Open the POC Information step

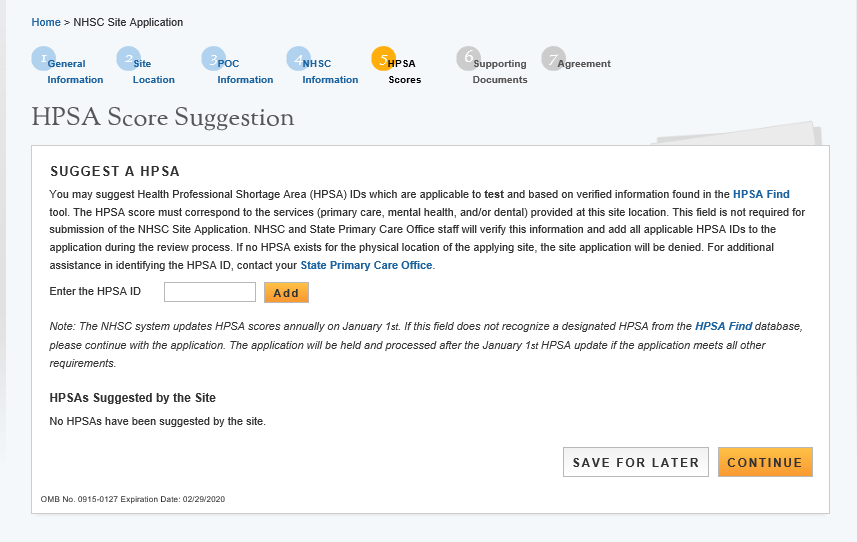[245, 72]
